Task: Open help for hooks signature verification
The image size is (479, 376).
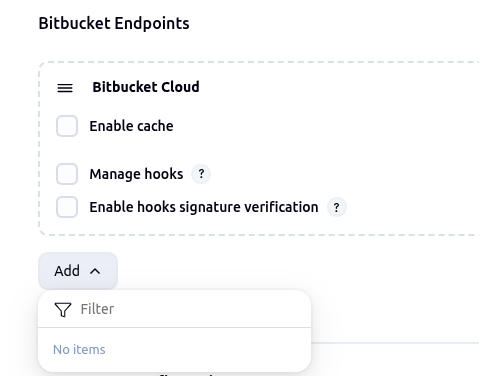Action: (337, 207)
